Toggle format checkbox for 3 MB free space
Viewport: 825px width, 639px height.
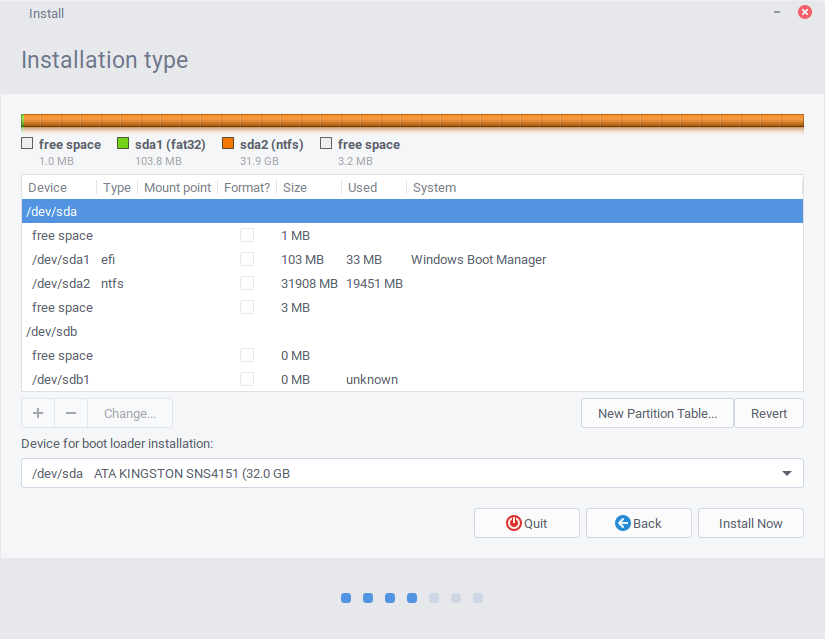click(x=247, y=307)
